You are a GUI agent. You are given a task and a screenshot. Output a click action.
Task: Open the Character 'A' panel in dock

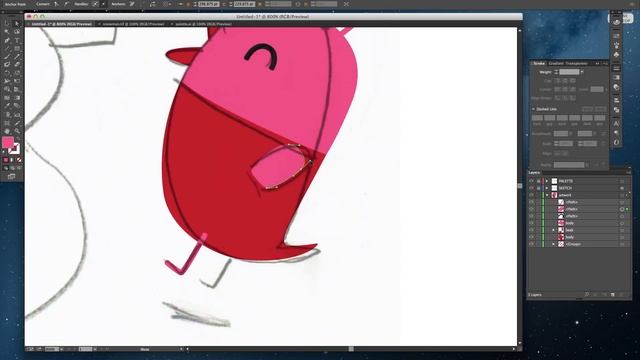click(x=616, y=123)
